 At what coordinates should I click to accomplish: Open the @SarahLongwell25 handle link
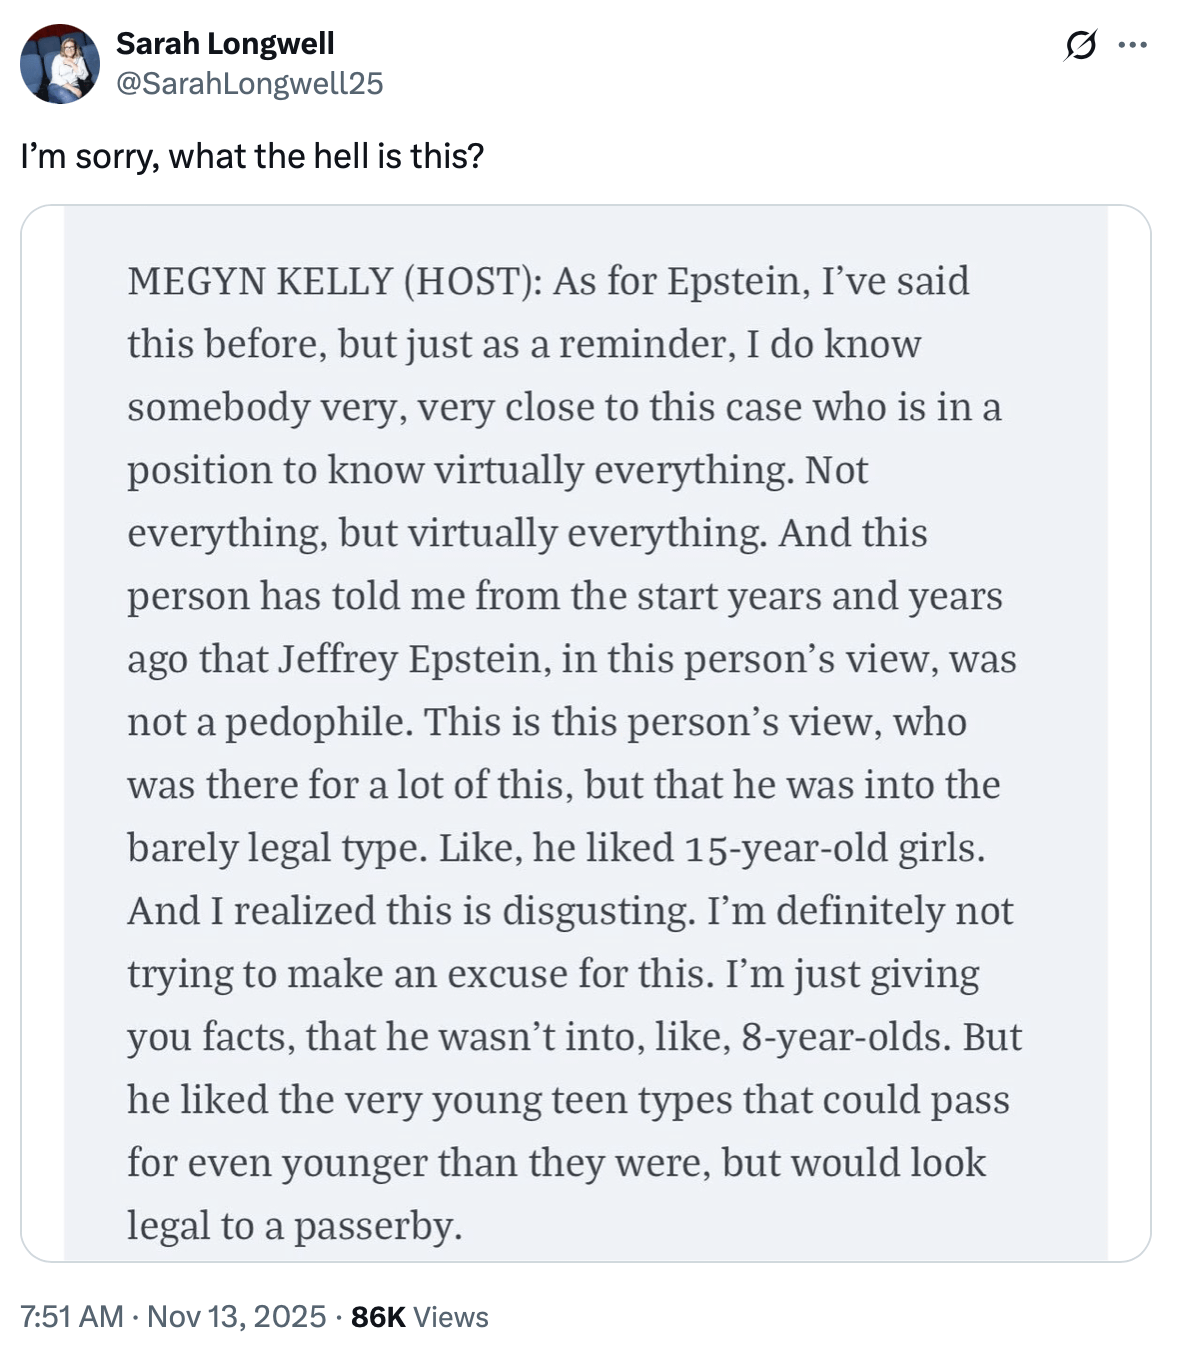click(249, 83)
